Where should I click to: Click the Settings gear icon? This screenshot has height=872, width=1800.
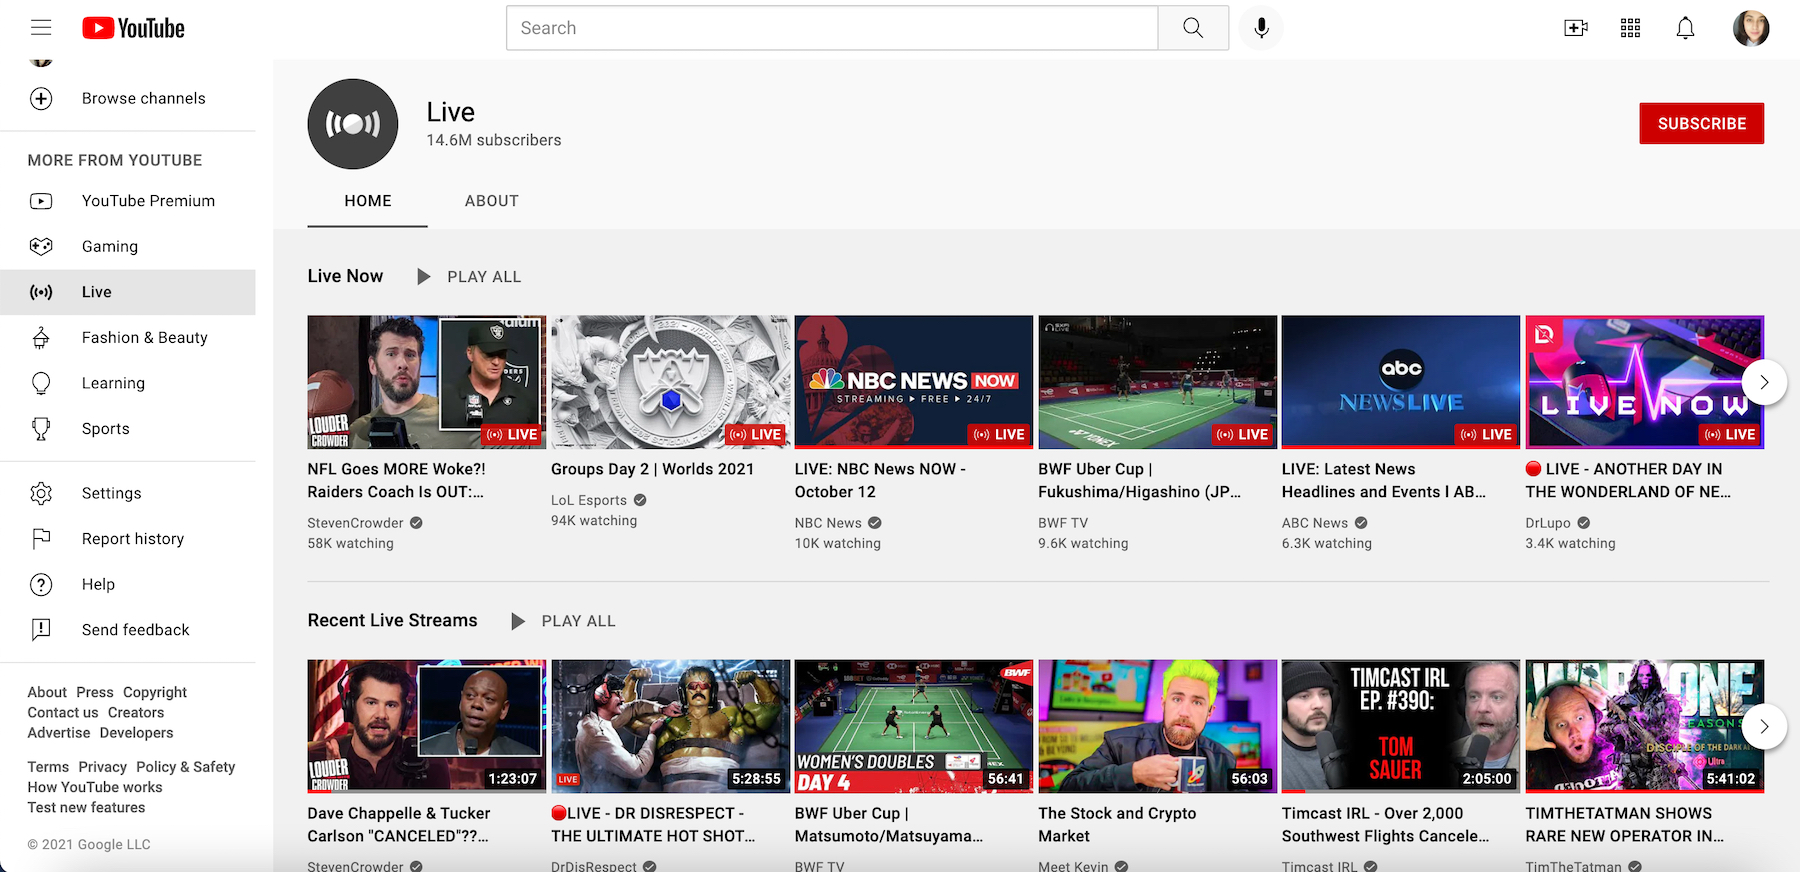point(41,493)
